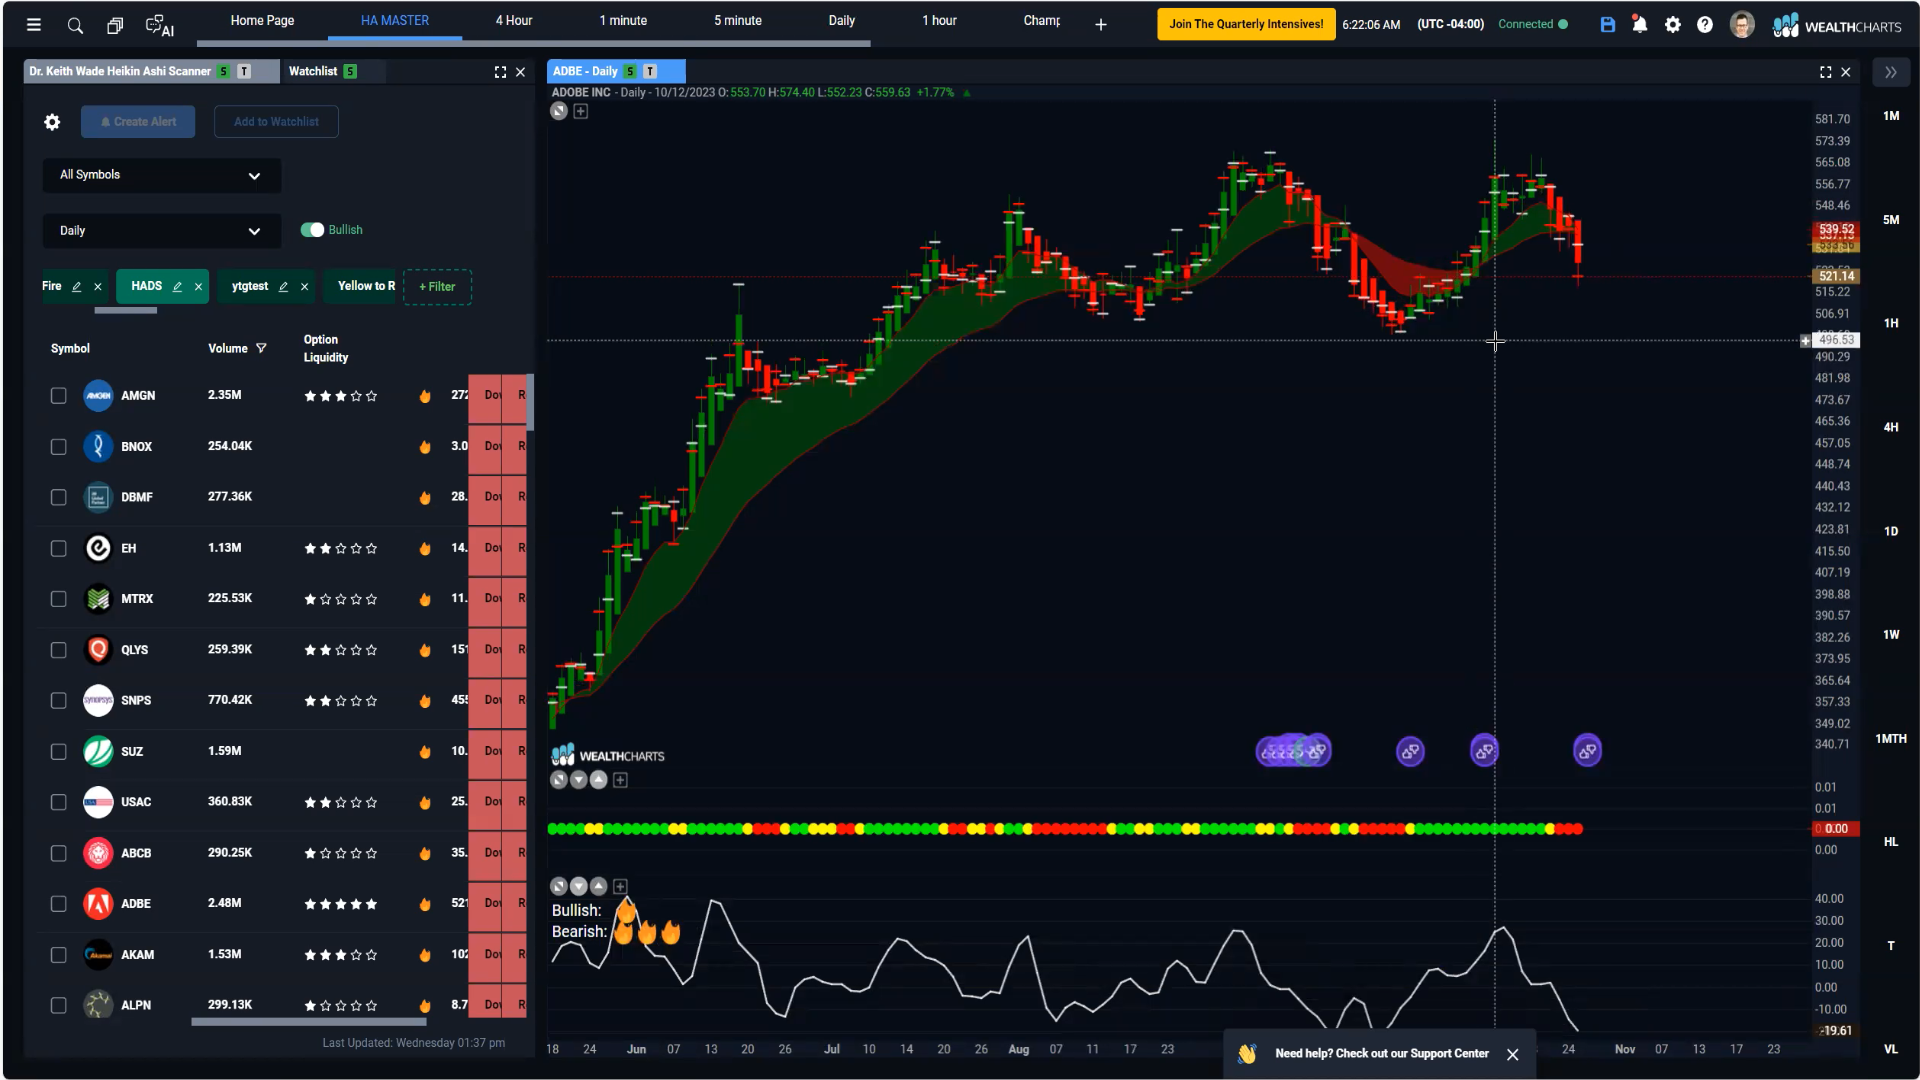Remove the HADS filter tag
Screen dimensions: 1920x1080
198,287
